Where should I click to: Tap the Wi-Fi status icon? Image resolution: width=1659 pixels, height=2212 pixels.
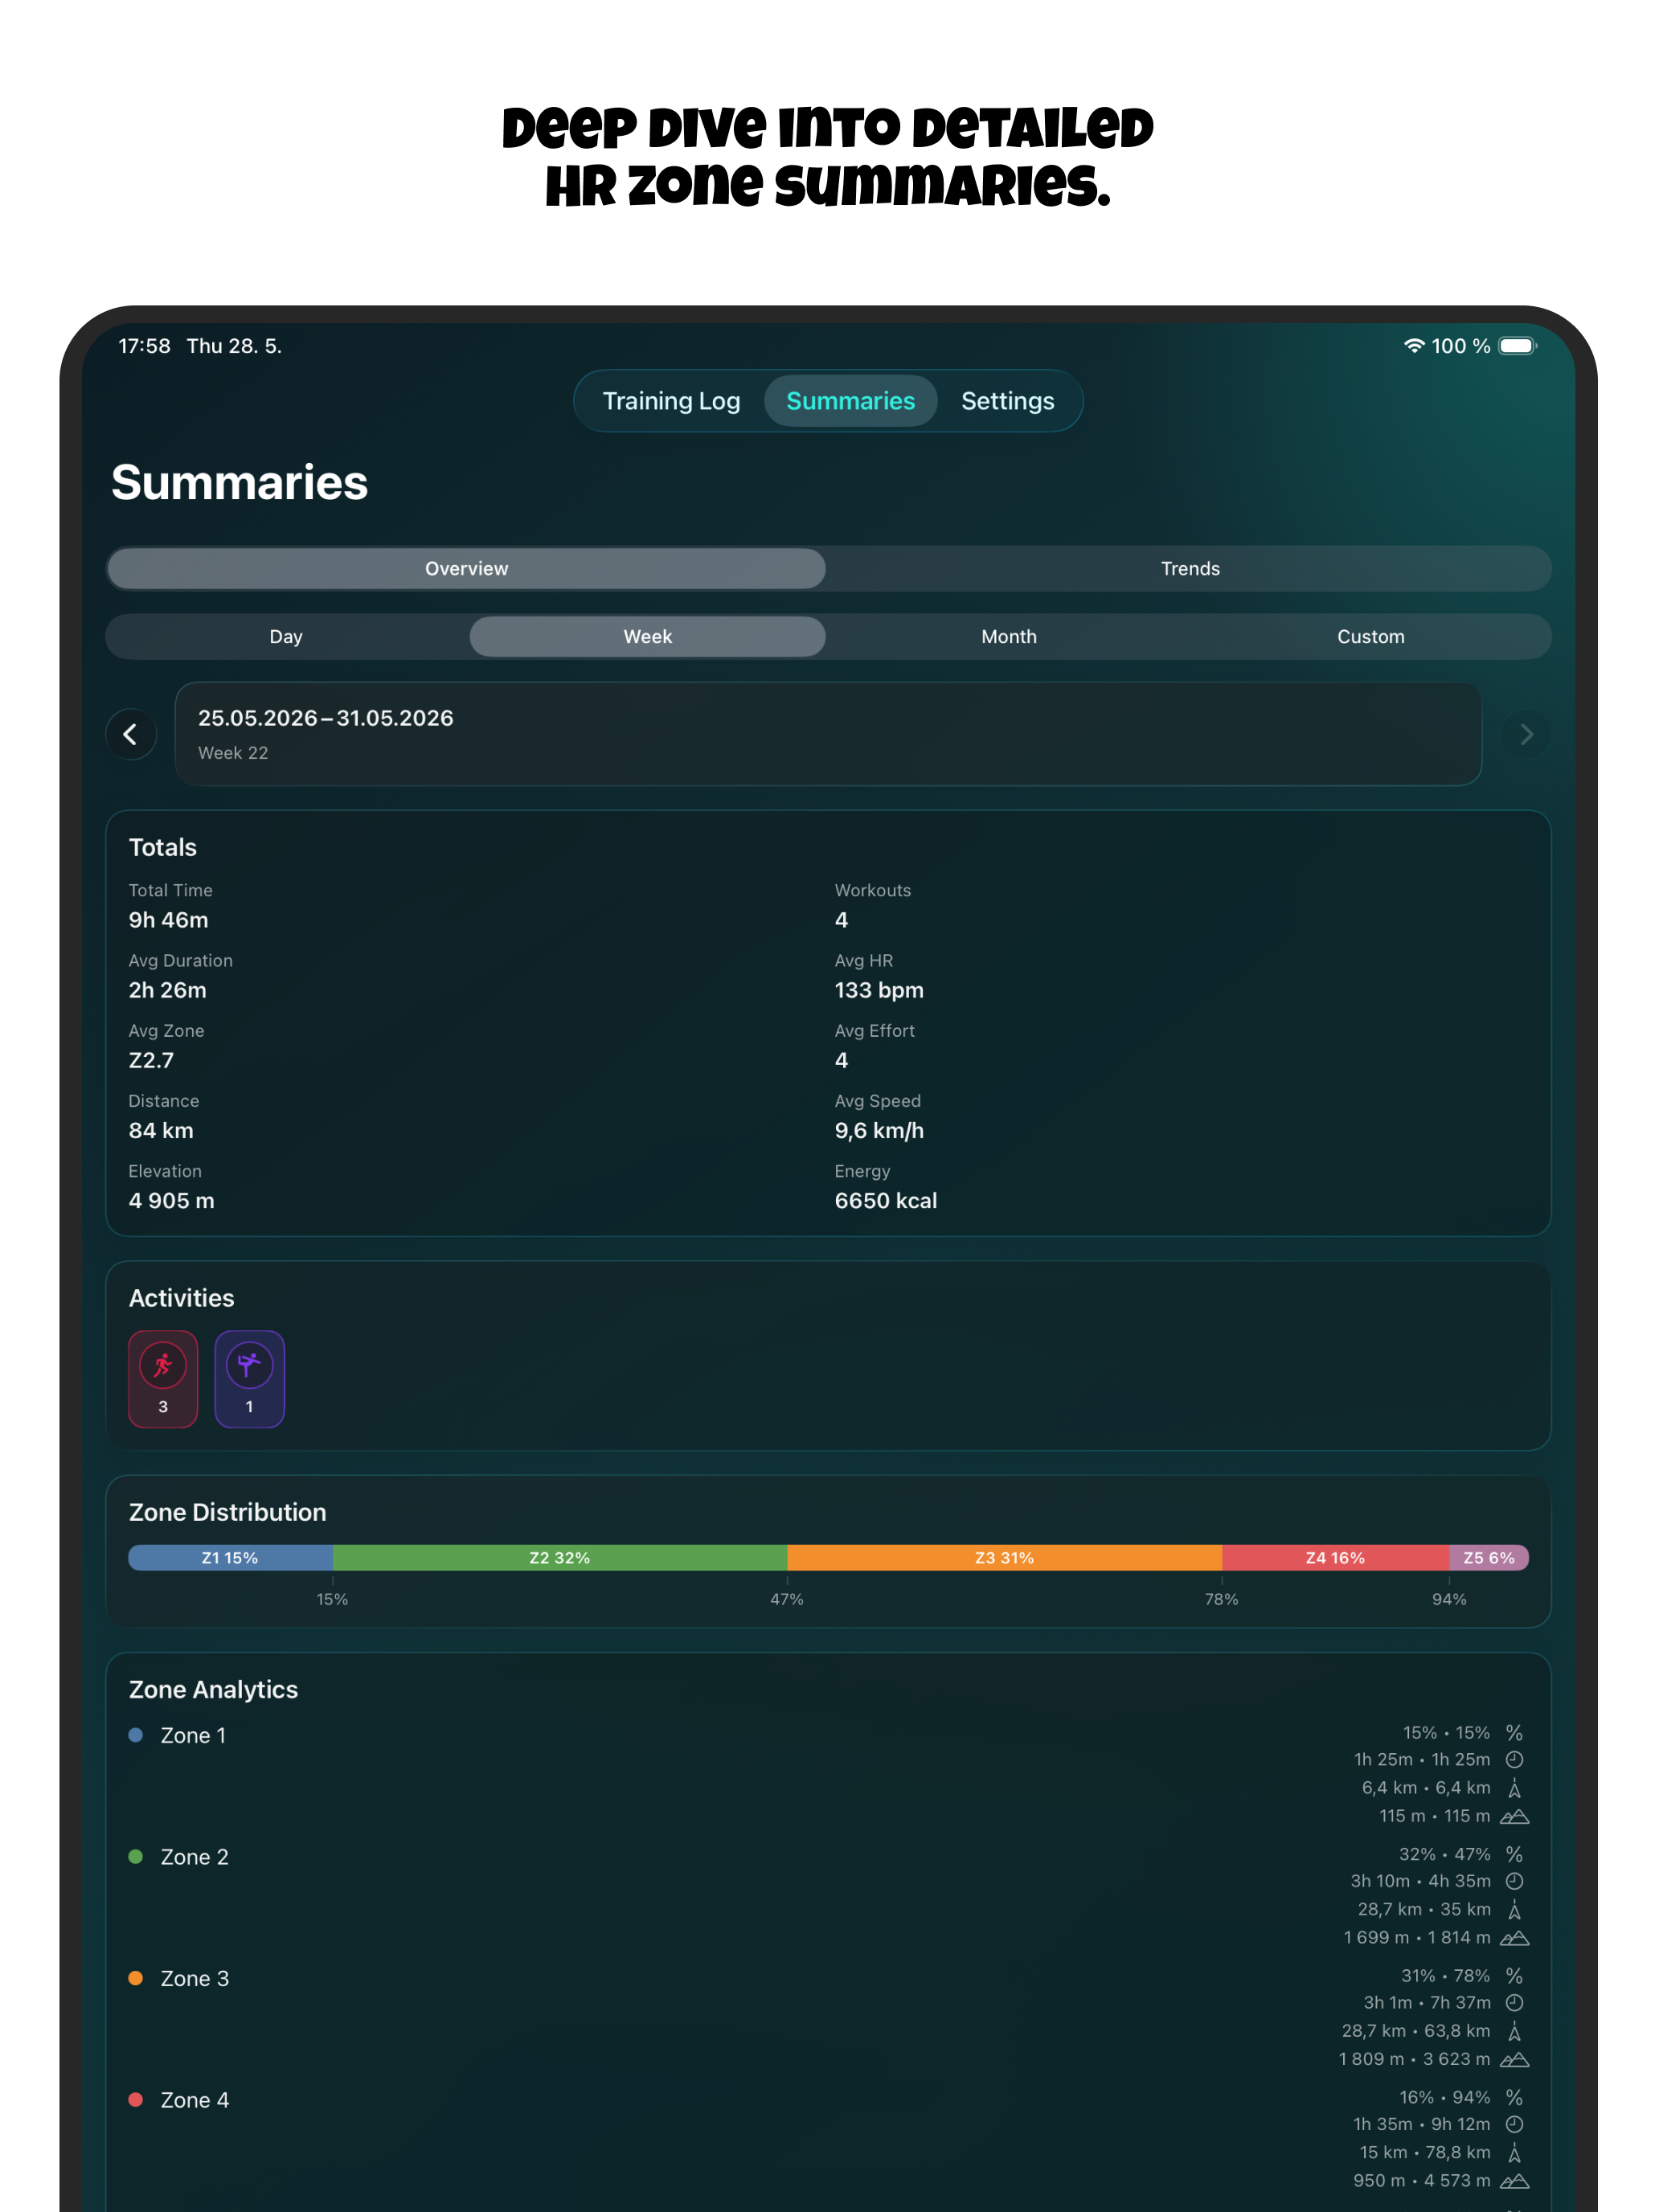point(1414,346)
